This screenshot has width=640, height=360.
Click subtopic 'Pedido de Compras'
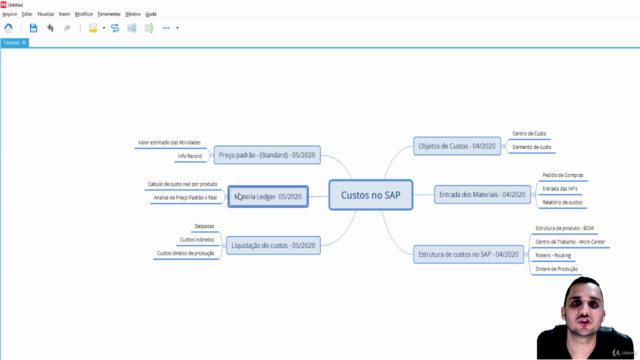click(563, 176)
